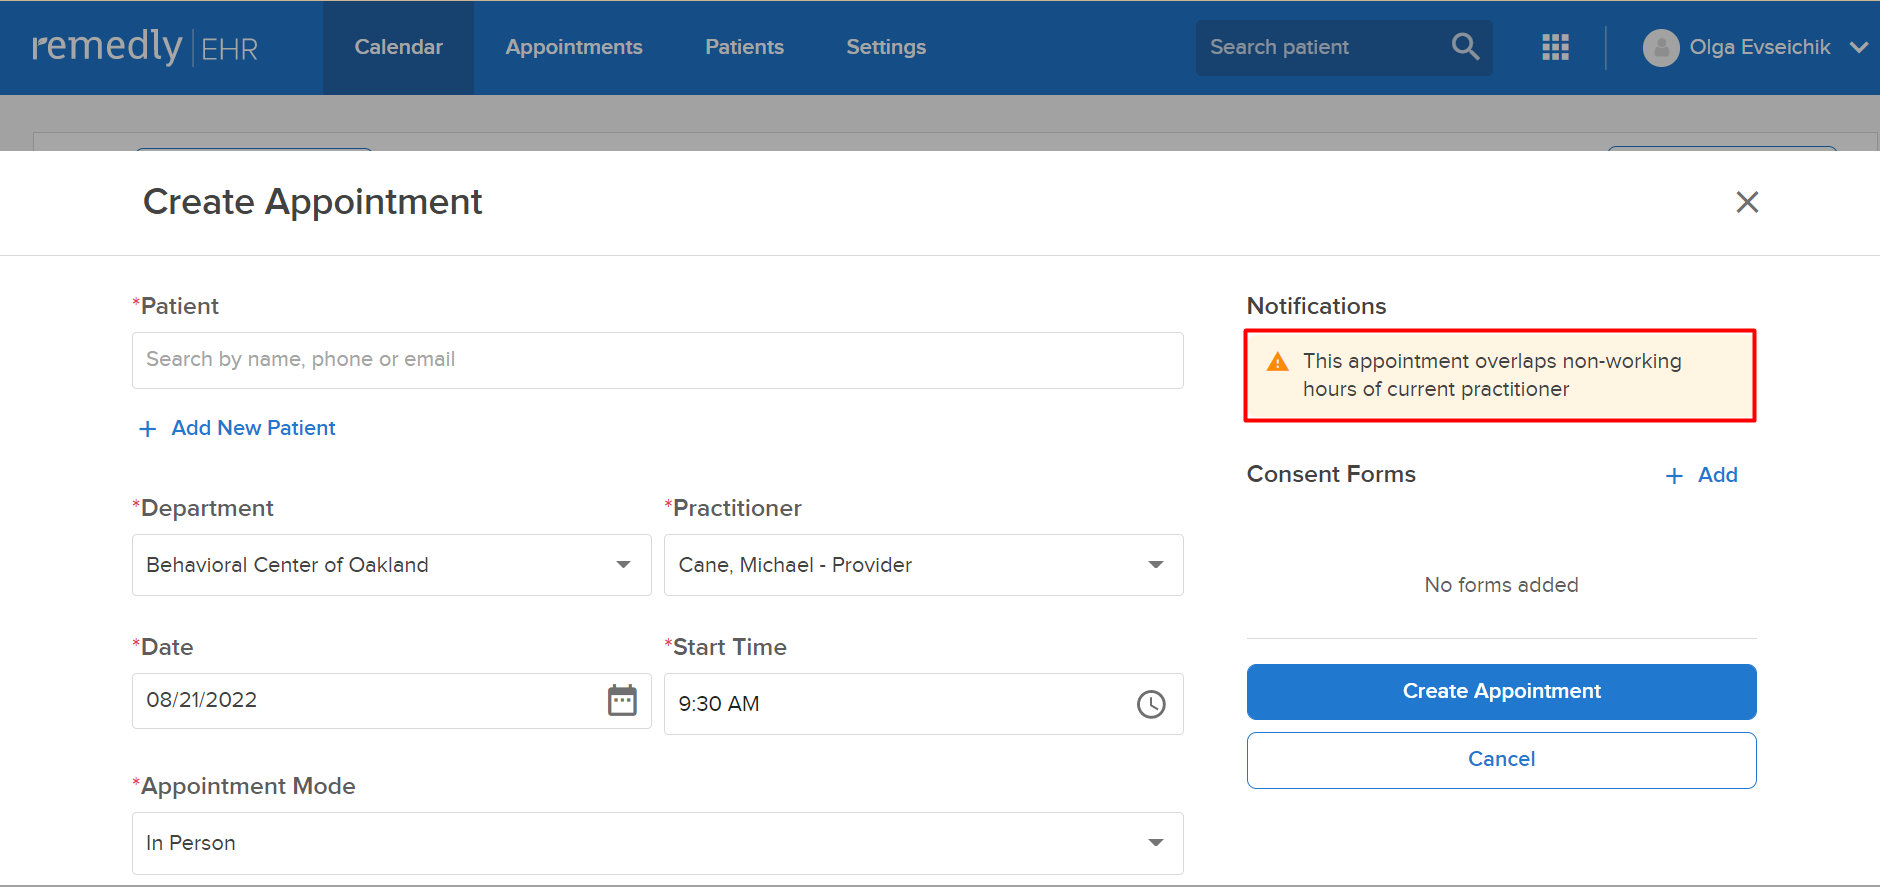1880x887 pixels.
Task: Close the Create Appointment dialog
Action: click(1747, 202)
